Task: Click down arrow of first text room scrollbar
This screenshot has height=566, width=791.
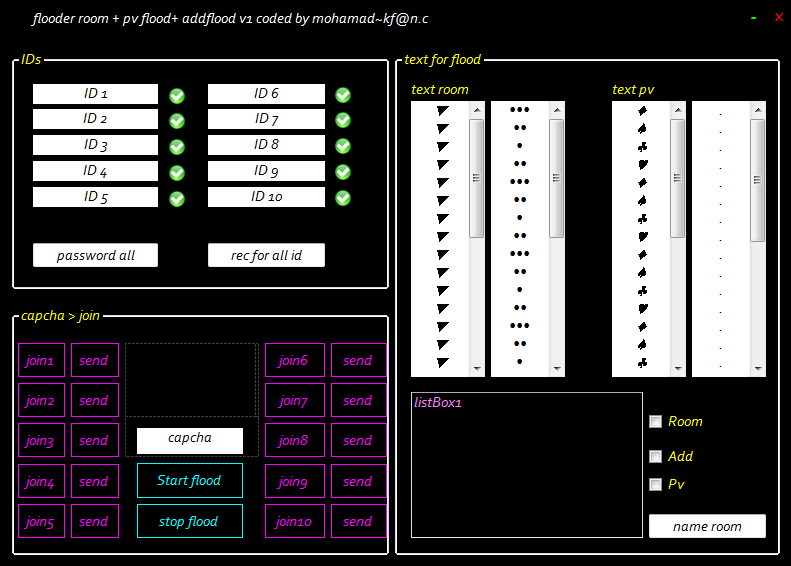Action: coord(477,369)
